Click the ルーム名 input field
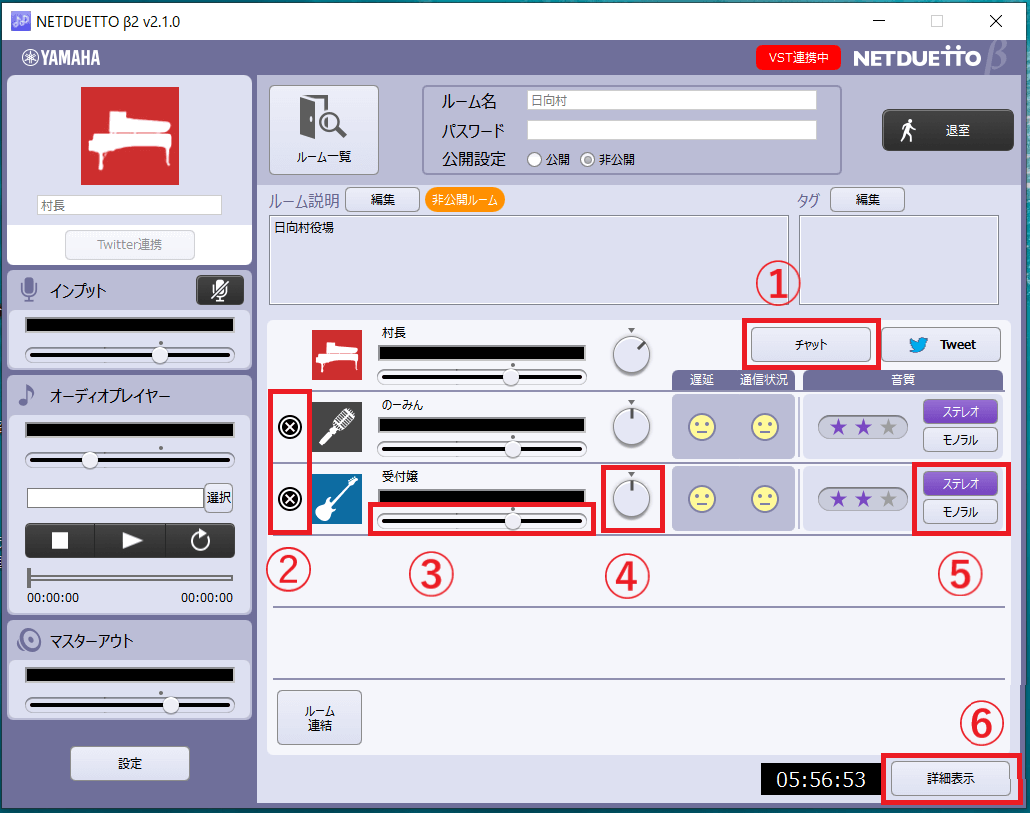1030x813 pixels. click(x=671, y=100)
